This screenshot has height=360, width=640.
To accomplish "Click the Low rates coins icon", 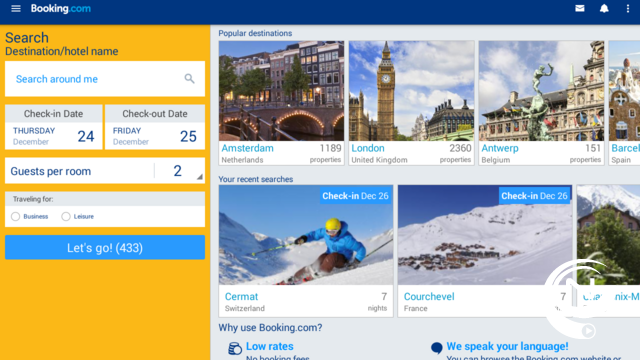I will tap(235, 348).
